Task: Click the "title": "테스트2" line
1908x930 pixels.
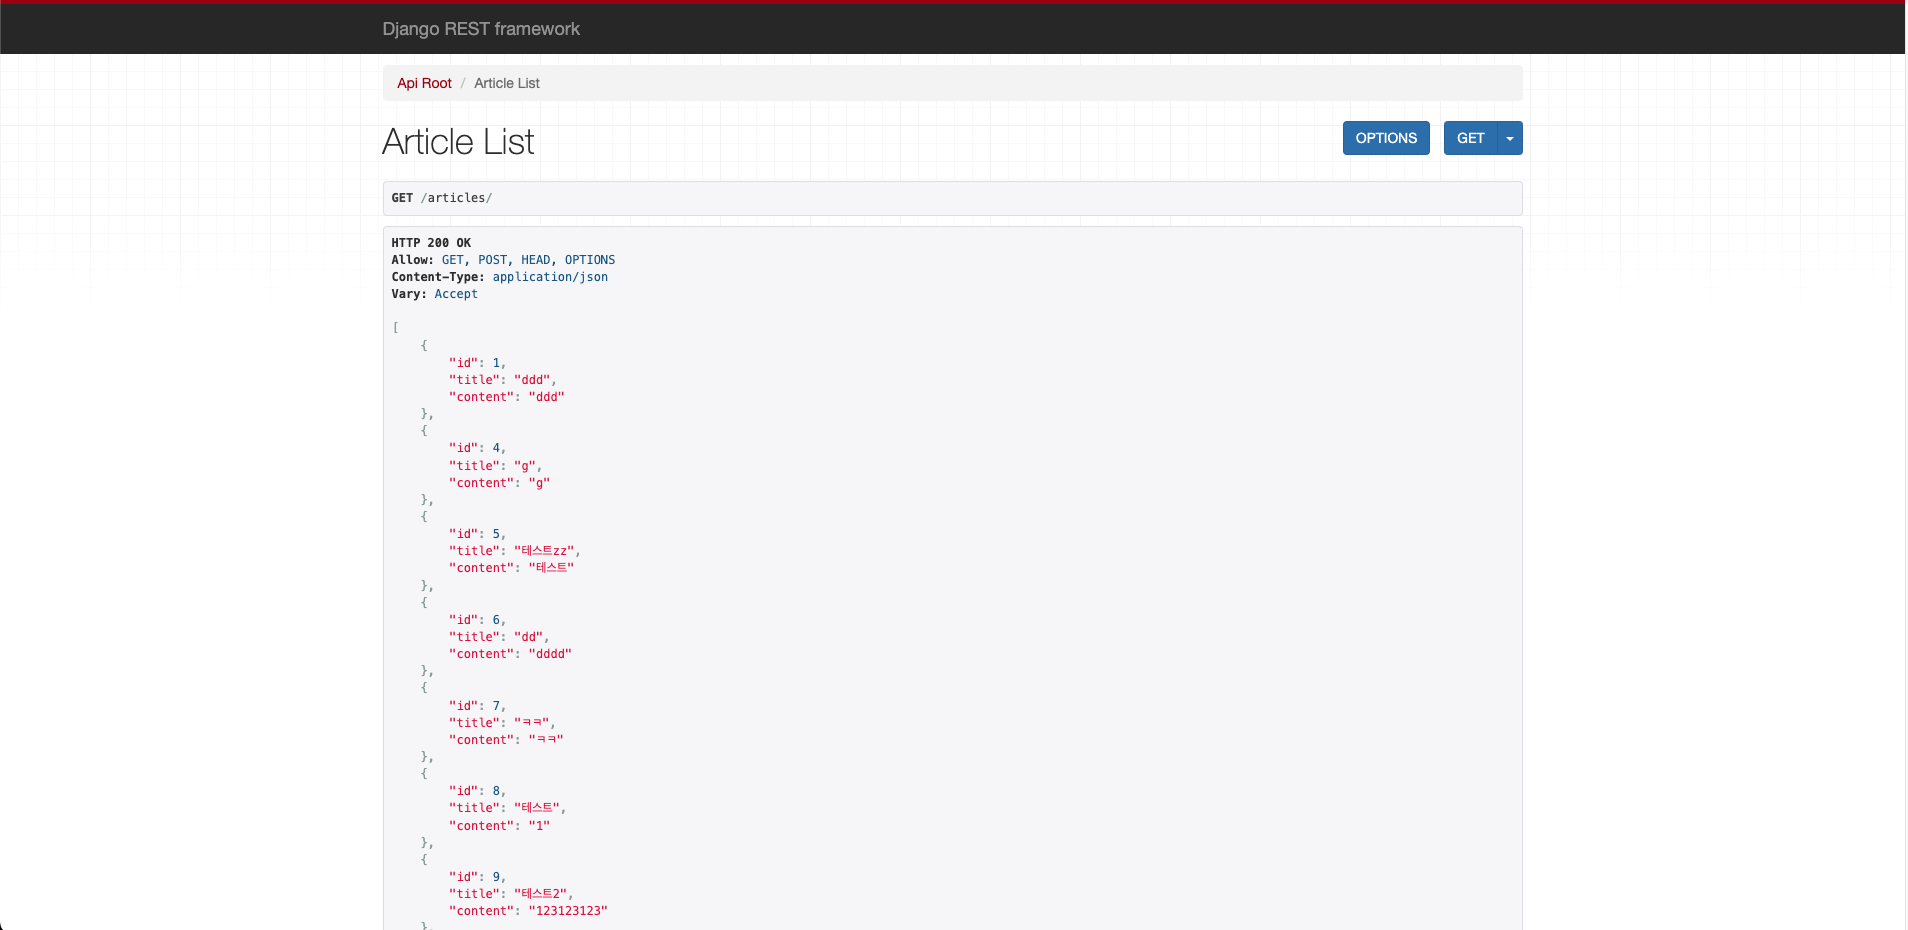Action: point(511,894)
